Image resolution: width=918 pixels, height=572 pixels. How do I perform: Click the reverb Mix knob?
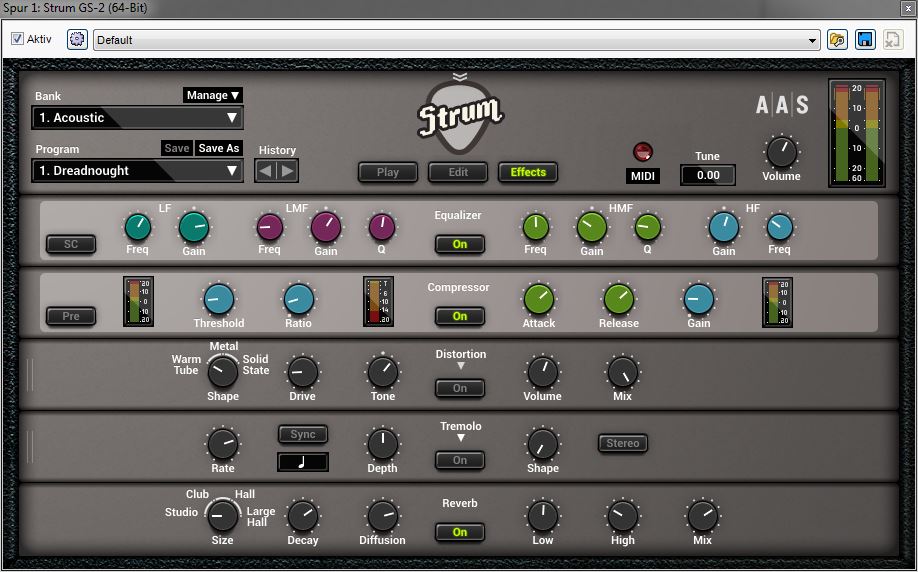point(703,516)
